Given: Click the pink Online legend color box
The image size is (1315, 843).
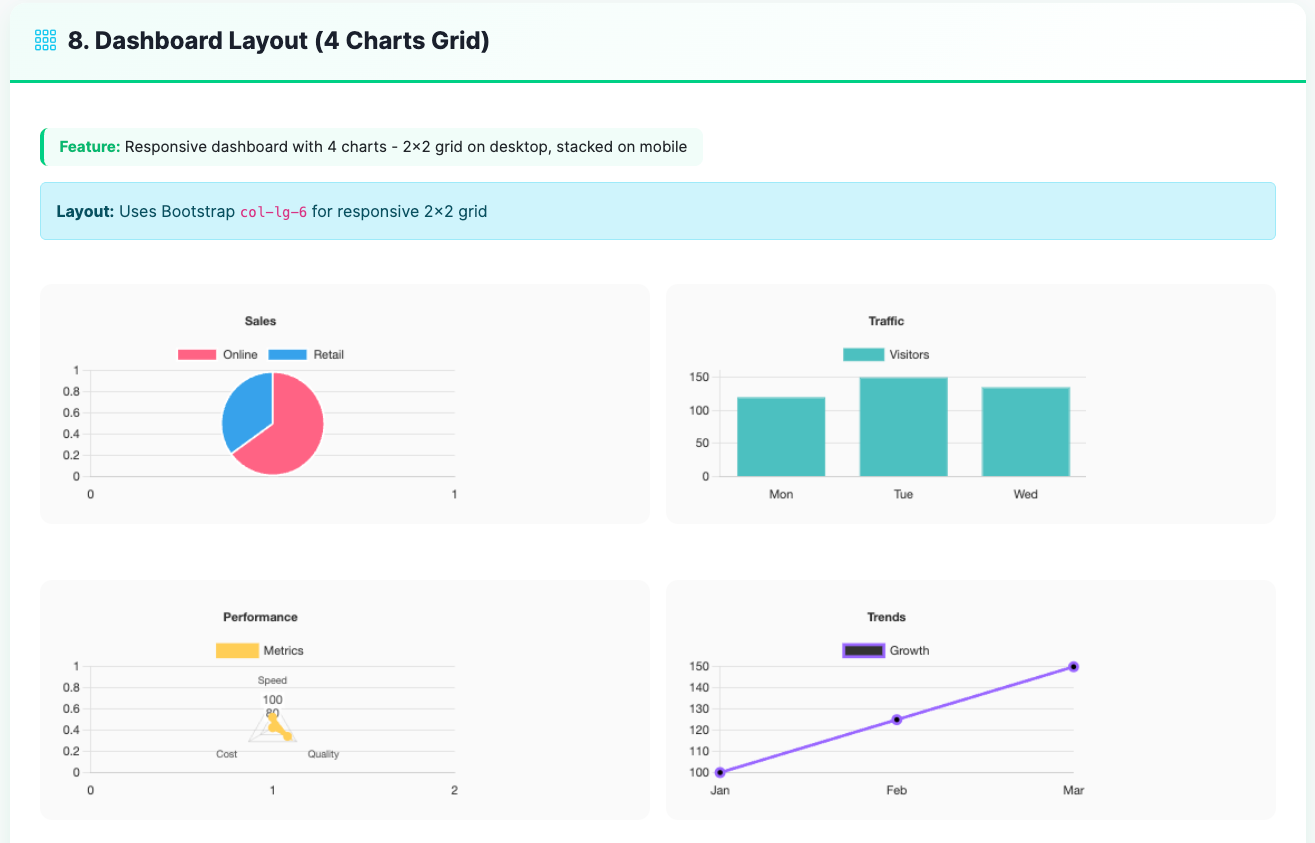Looking at the screenshot, I should tap(197, 355).
